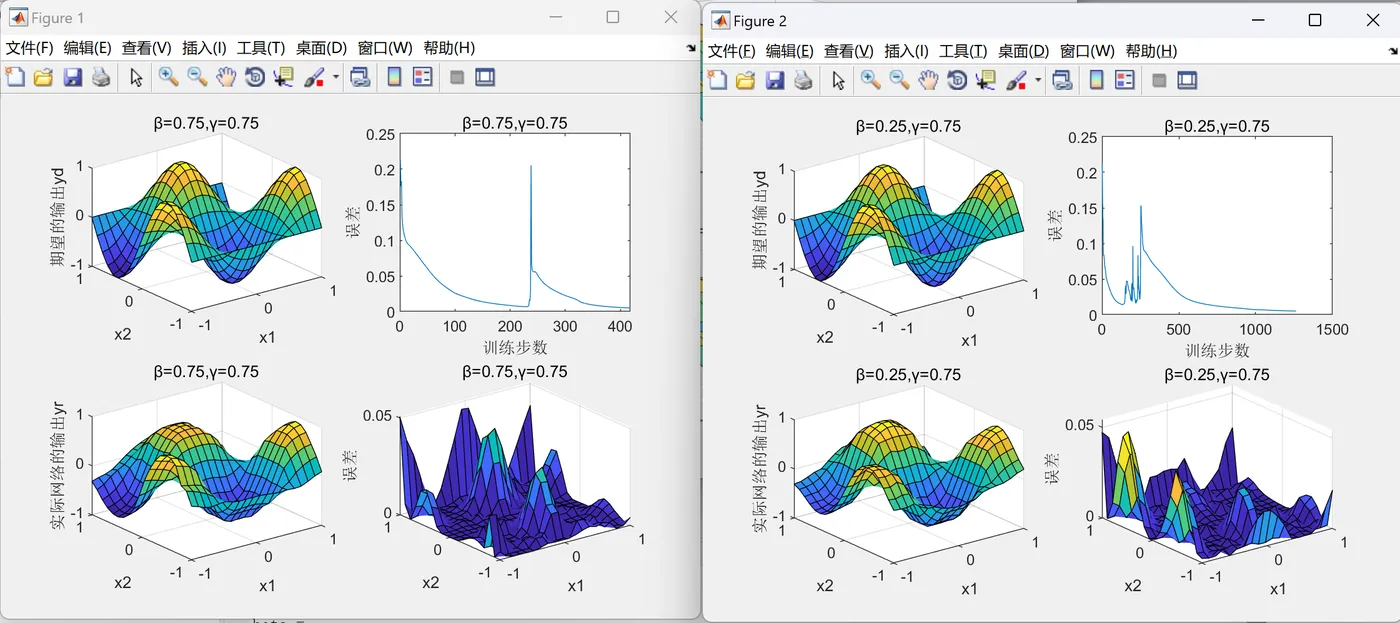Open Brush color dropdown arrow in Figure 2
Image resolution: width=1400 pixels, height=623 pixels.
point(1038,80)
